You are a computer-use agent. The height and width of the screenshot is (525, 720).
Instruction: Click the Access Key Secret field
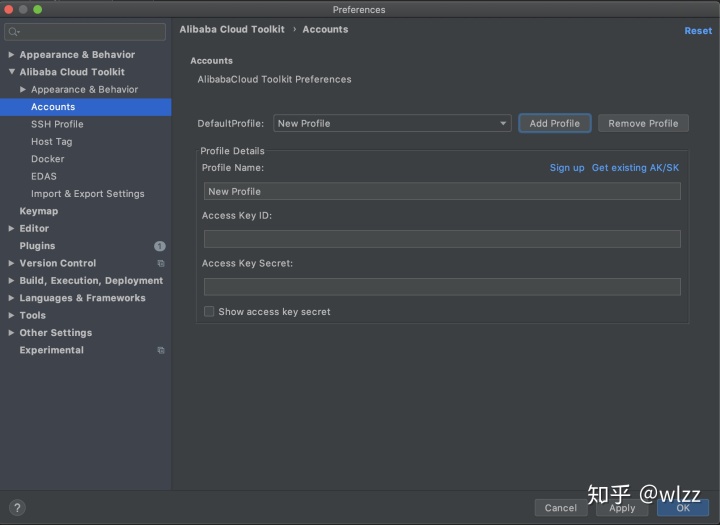pyautogui.click(x=442, y=287)
